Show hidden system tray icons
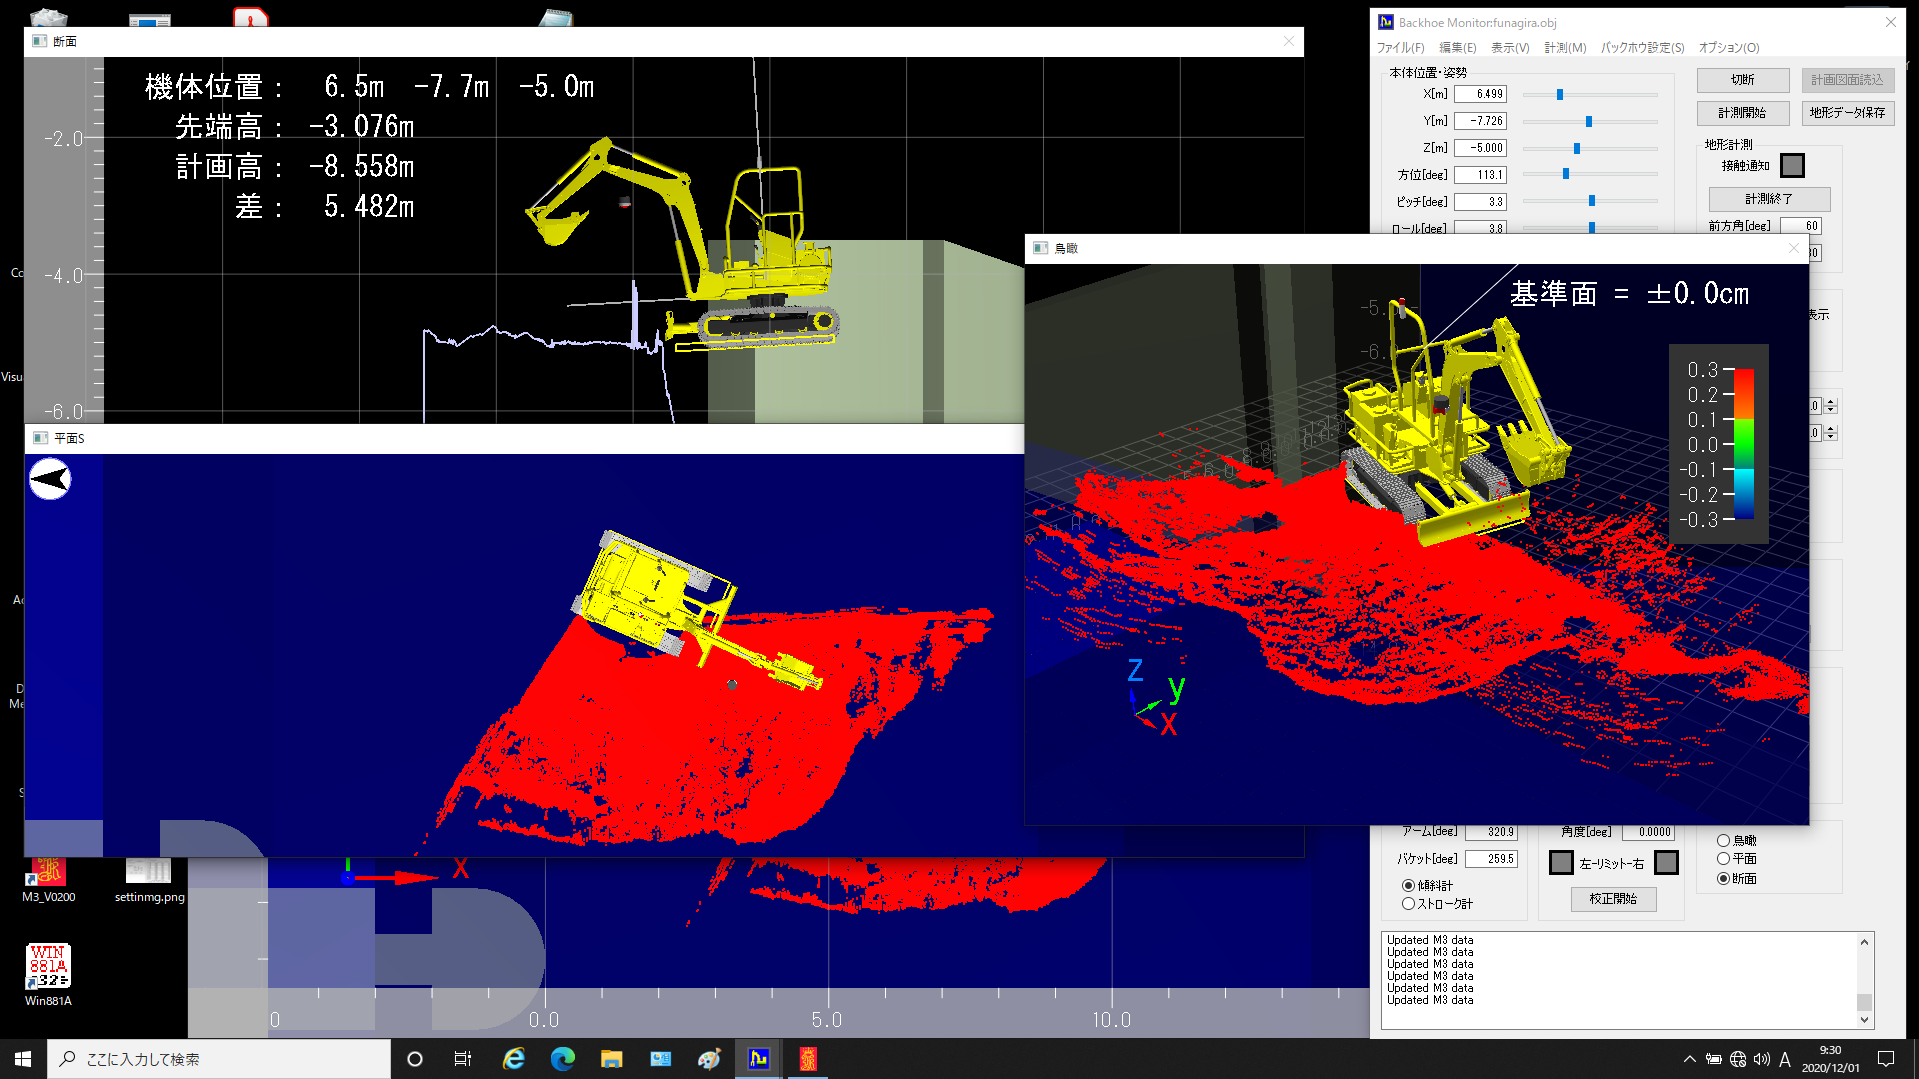Image resolution: width=1919 pixels, height=1079 pixels. [1689, 1059]
